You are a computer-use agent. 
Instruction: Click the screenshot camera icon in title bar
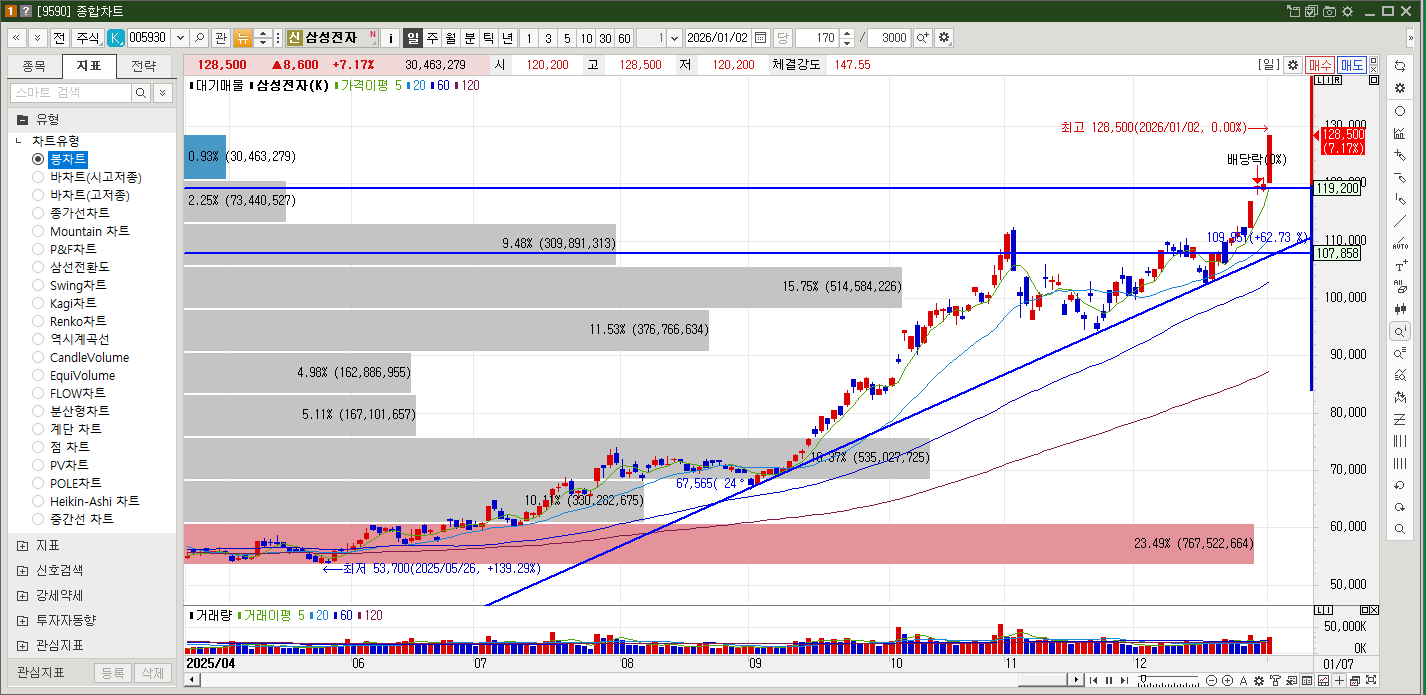[x=1329, y=11]
